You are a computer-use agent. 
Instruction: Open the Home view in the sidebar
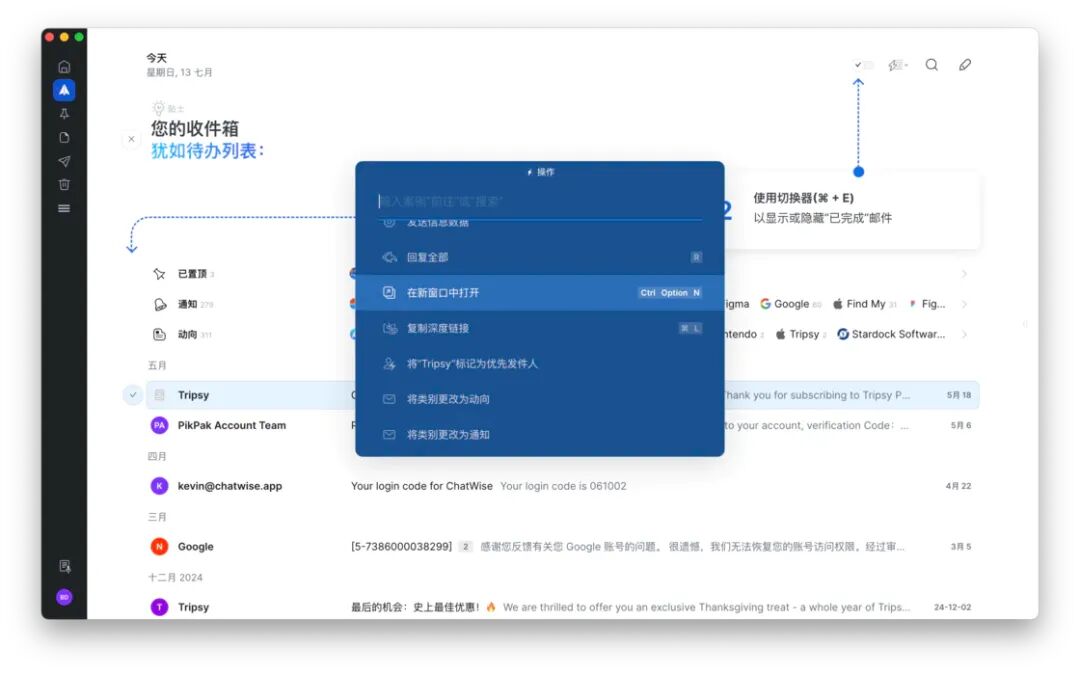64,67
